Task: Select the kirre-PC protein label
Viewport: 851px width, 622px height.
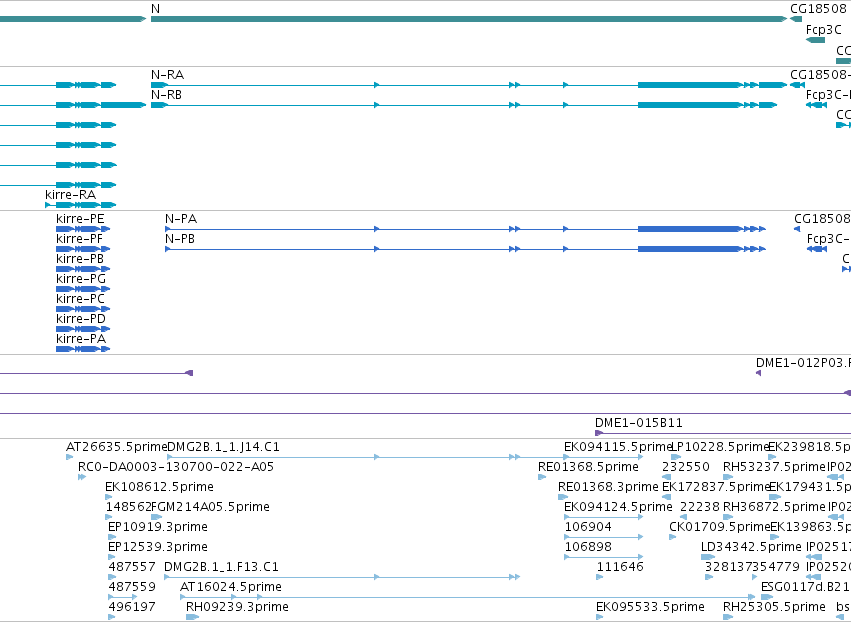Action: click(x=80, y=299)
